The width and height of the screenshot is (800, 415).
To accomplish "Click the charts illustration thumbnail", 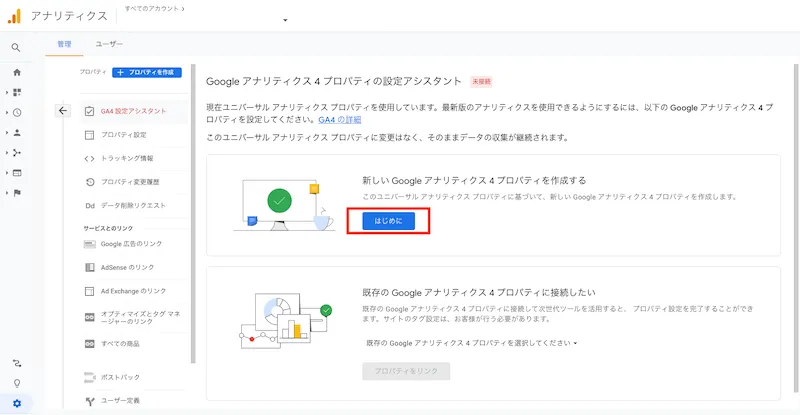I will 285,321.
